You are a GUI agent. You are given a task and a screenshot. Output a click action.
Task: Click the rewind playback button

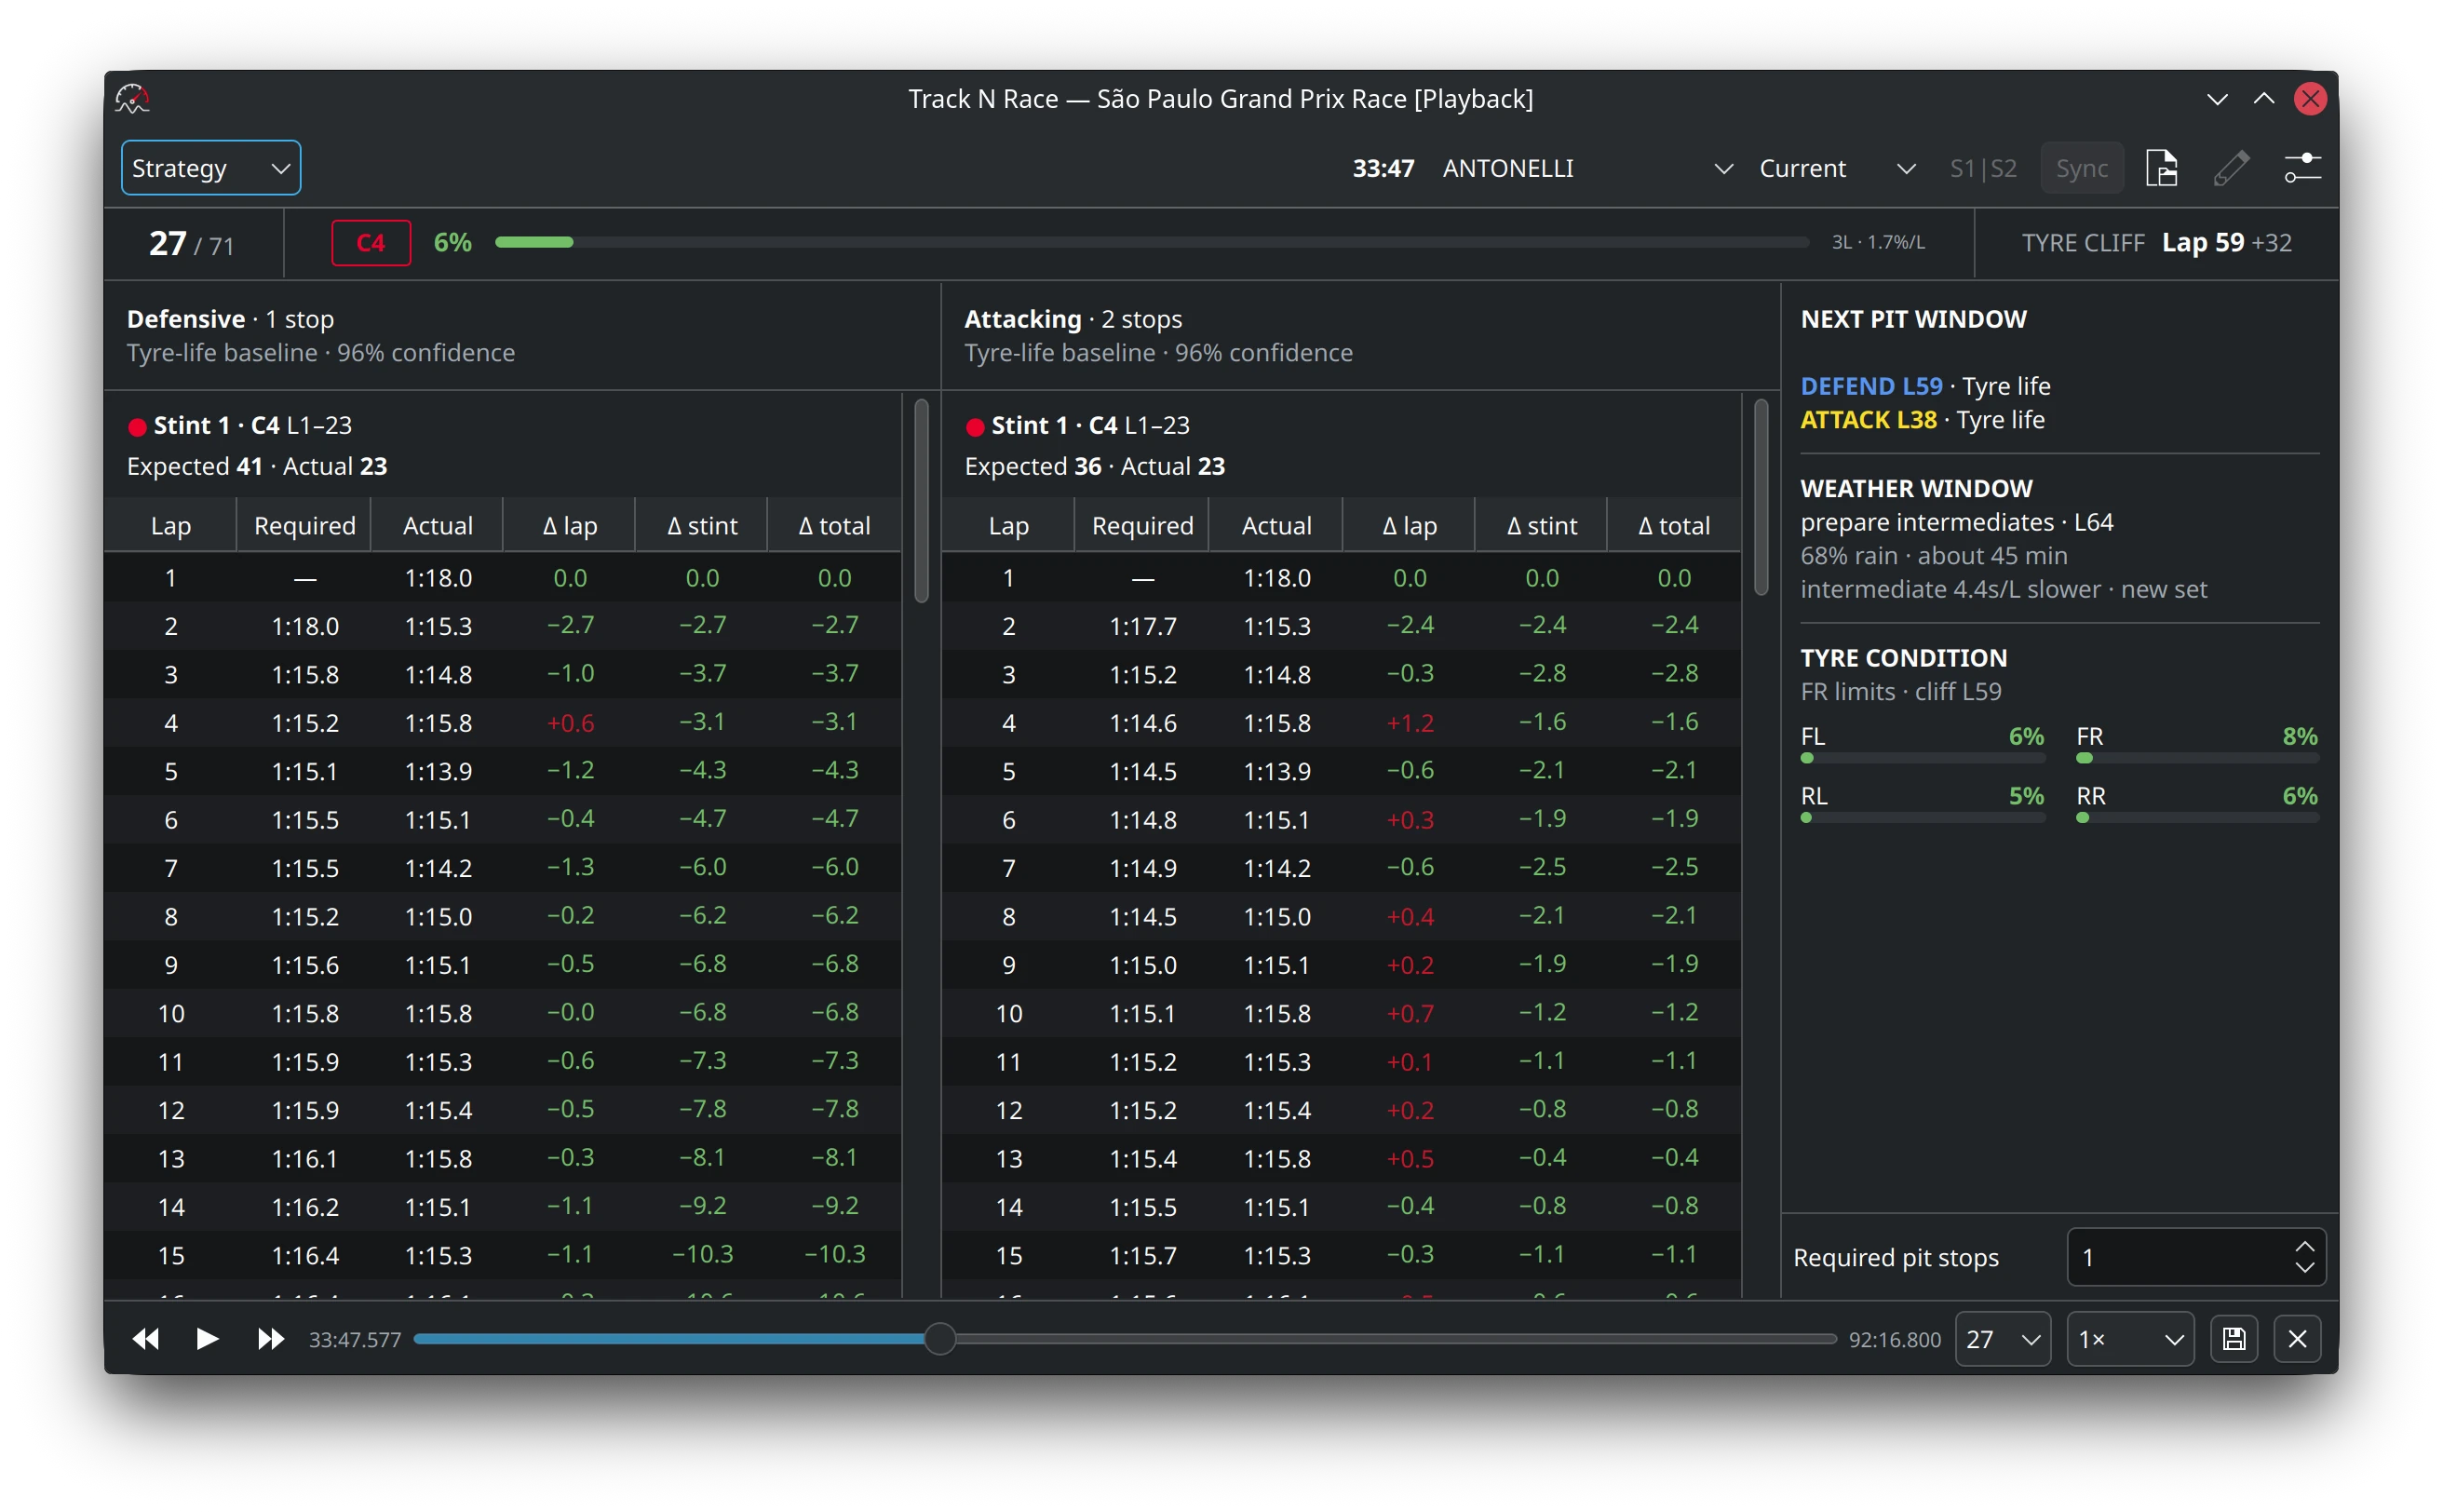click(146, 1339)
